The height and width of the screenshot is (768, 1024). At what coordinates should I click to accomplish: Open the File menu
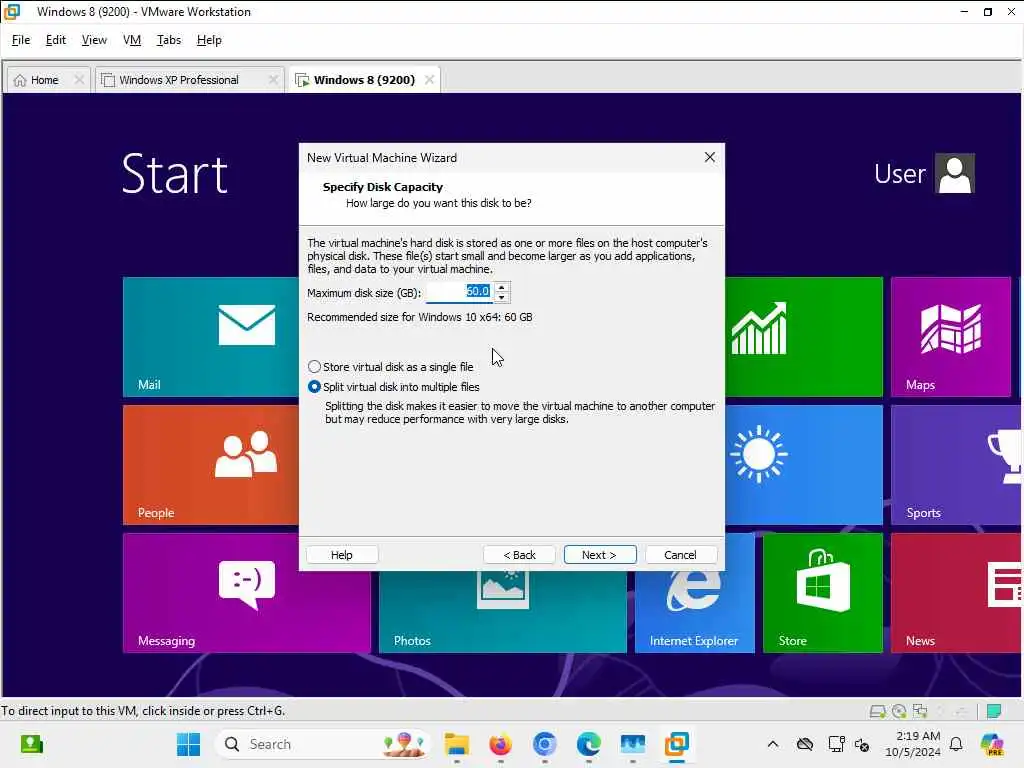pos(21,40)
